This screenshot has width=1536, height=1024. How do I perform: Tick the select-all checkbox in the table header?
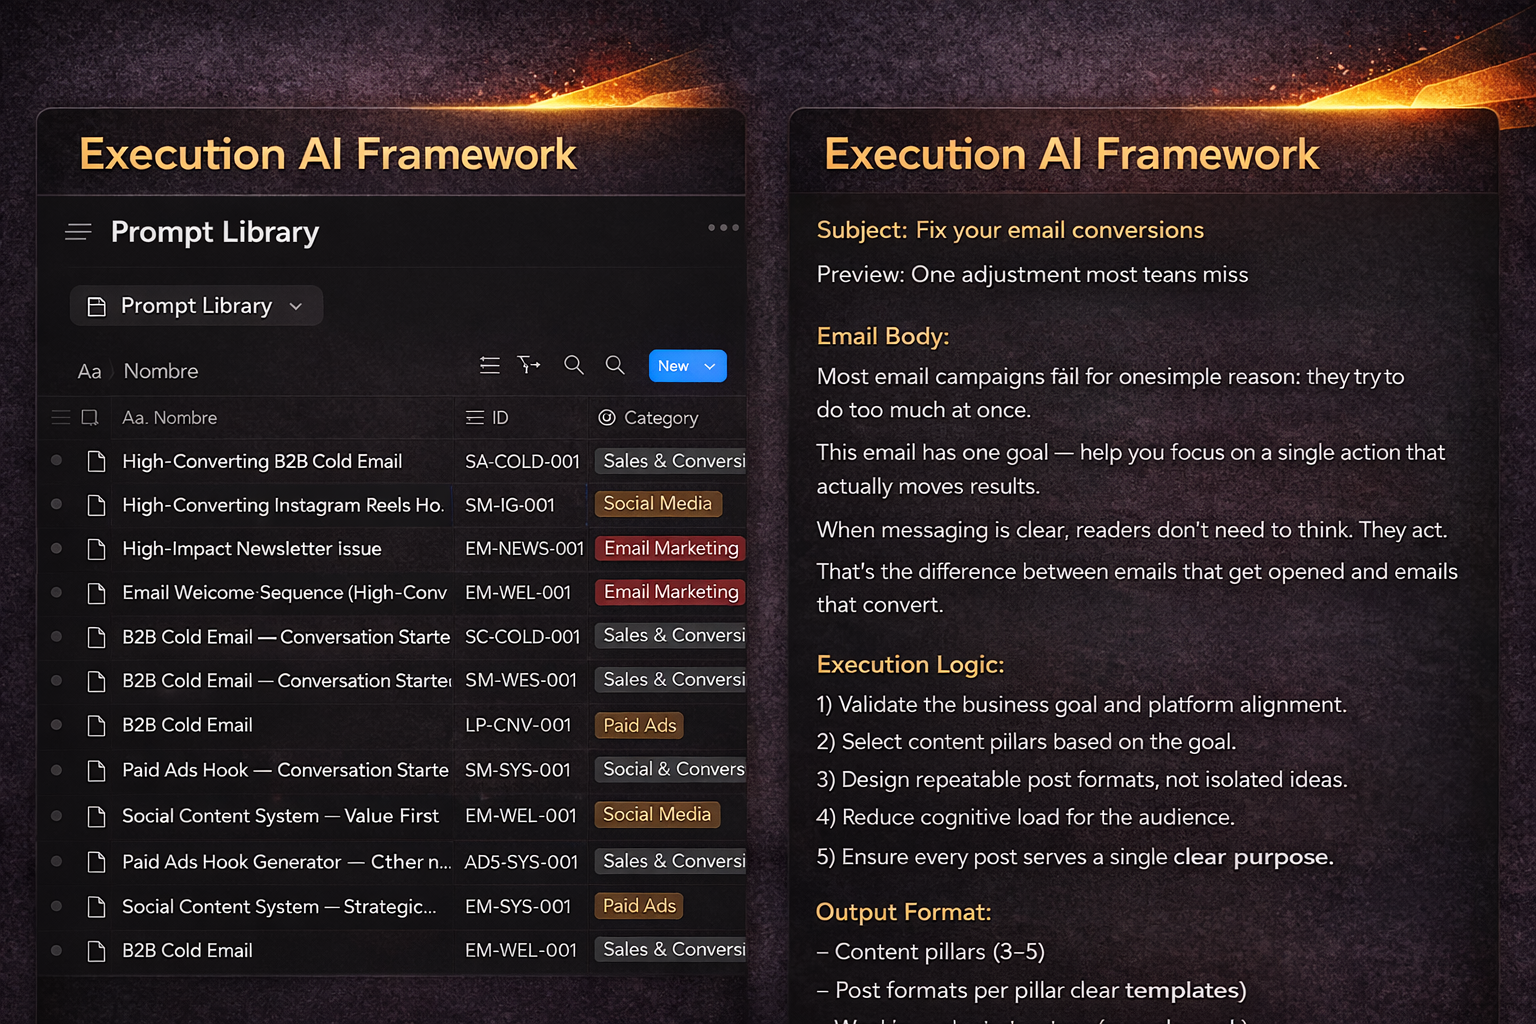(x=90, y=417)
